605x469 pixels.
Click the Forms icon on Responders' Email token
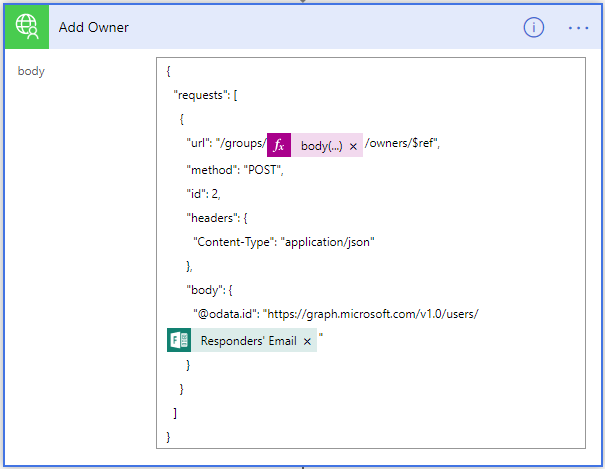coord(179,340)
